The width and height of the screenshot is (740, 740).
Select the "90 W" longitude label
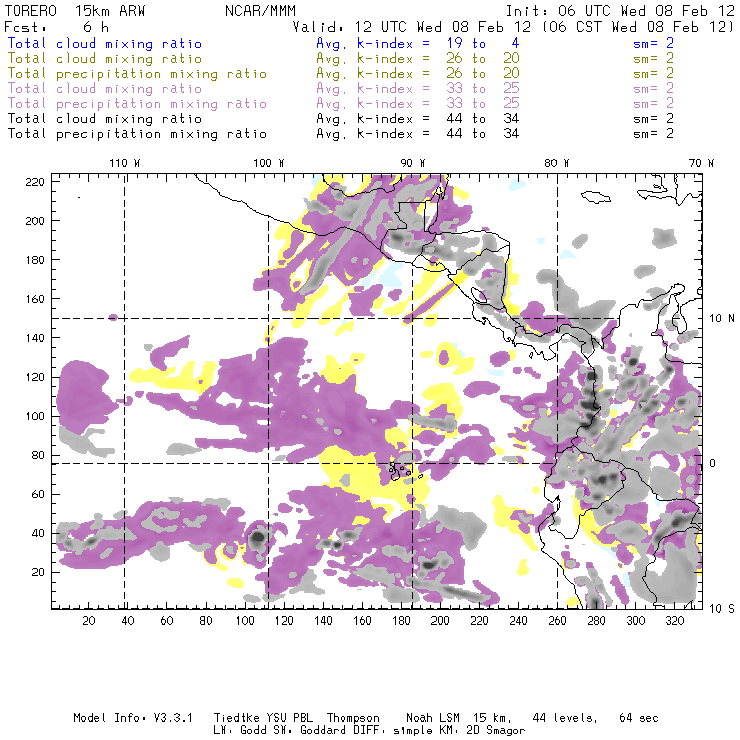click(x=412, y=163)
